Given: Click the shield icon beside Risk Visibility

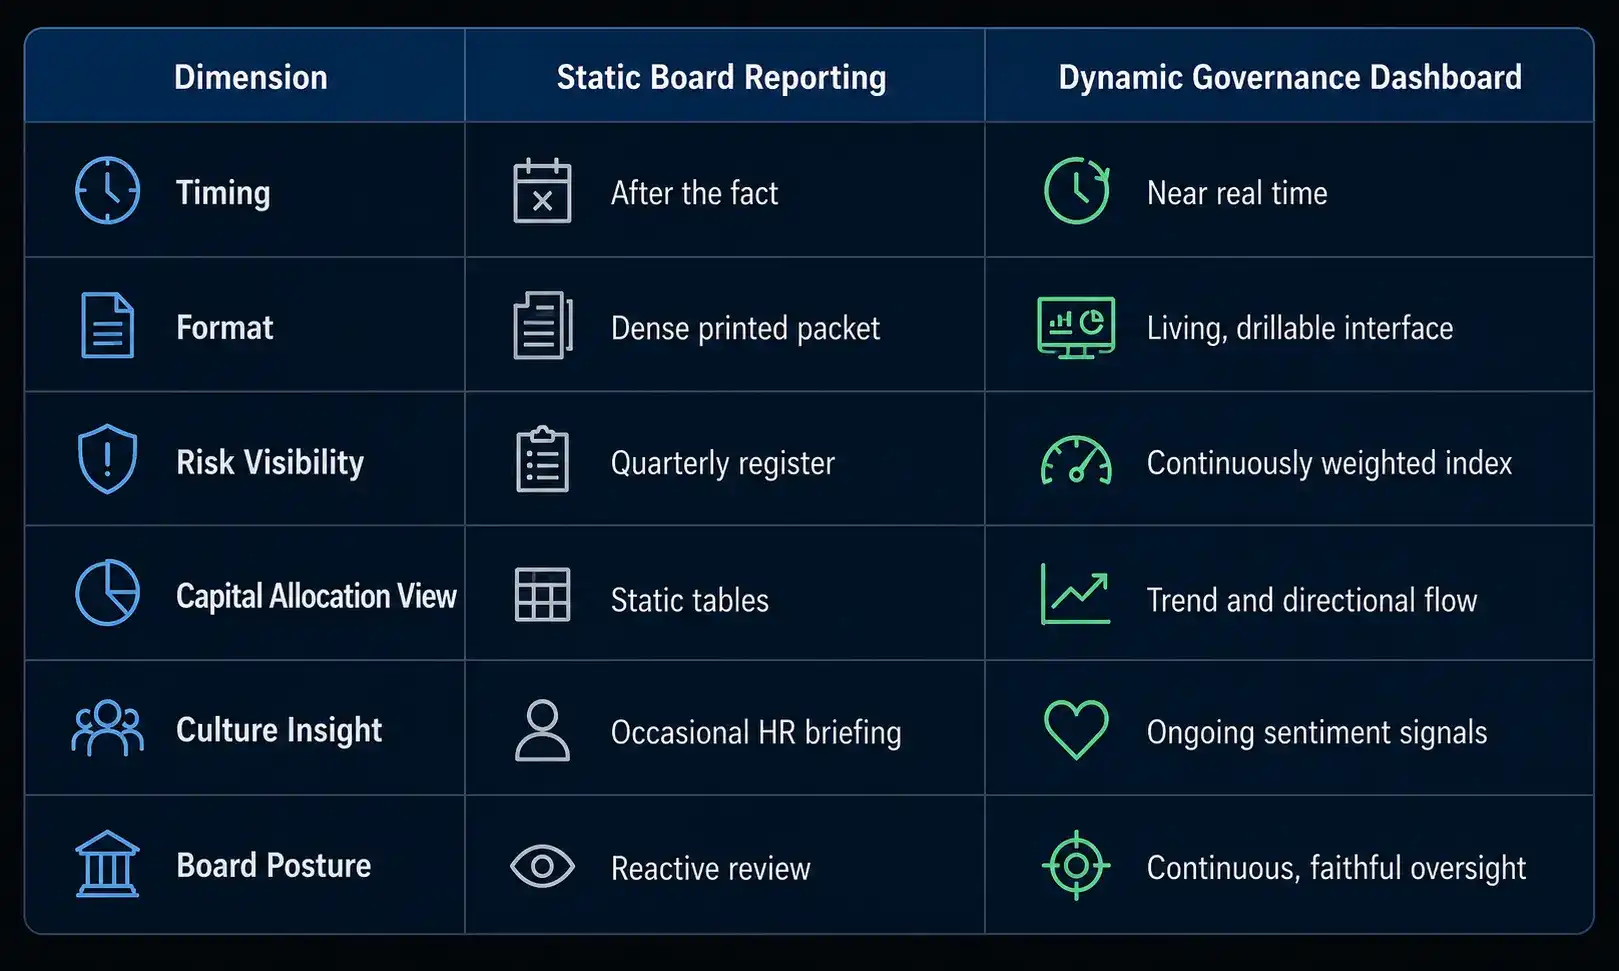Looking at the screenshot, I should click(107, 459).
